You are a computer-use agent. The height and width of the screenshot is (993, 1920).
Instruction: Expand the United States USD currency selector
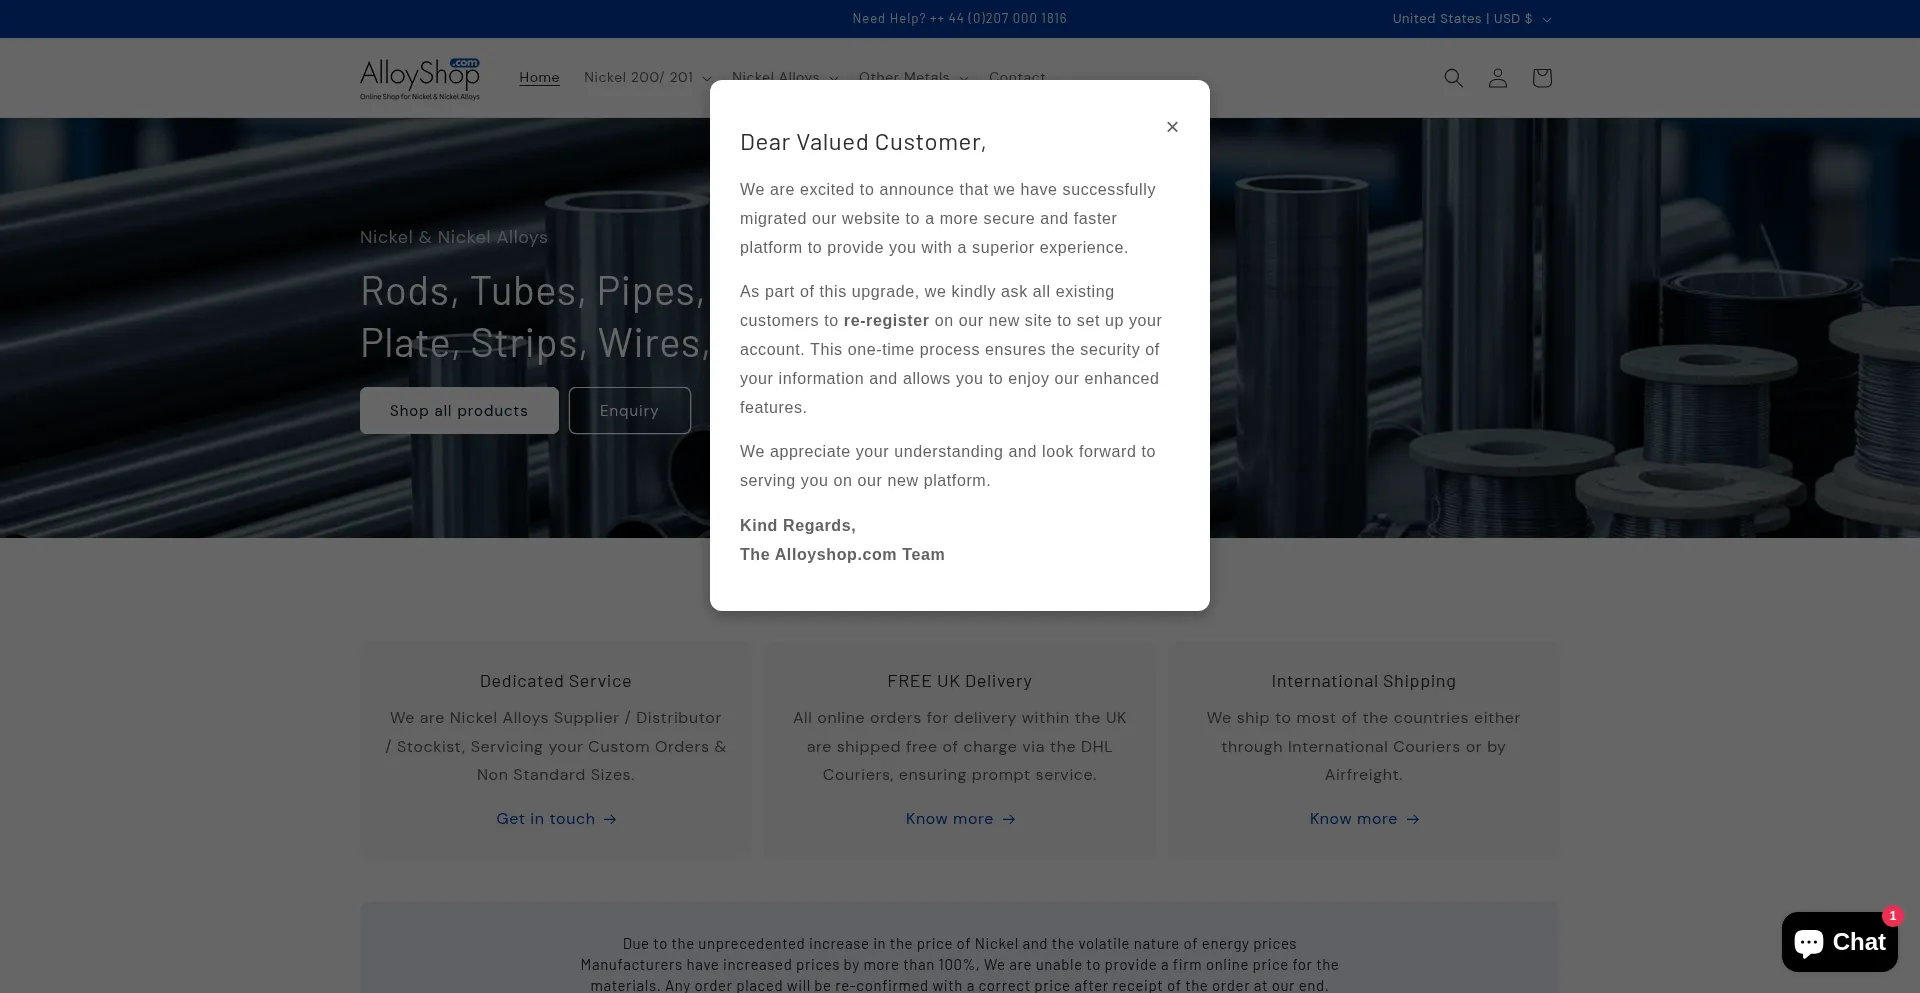1471,19
